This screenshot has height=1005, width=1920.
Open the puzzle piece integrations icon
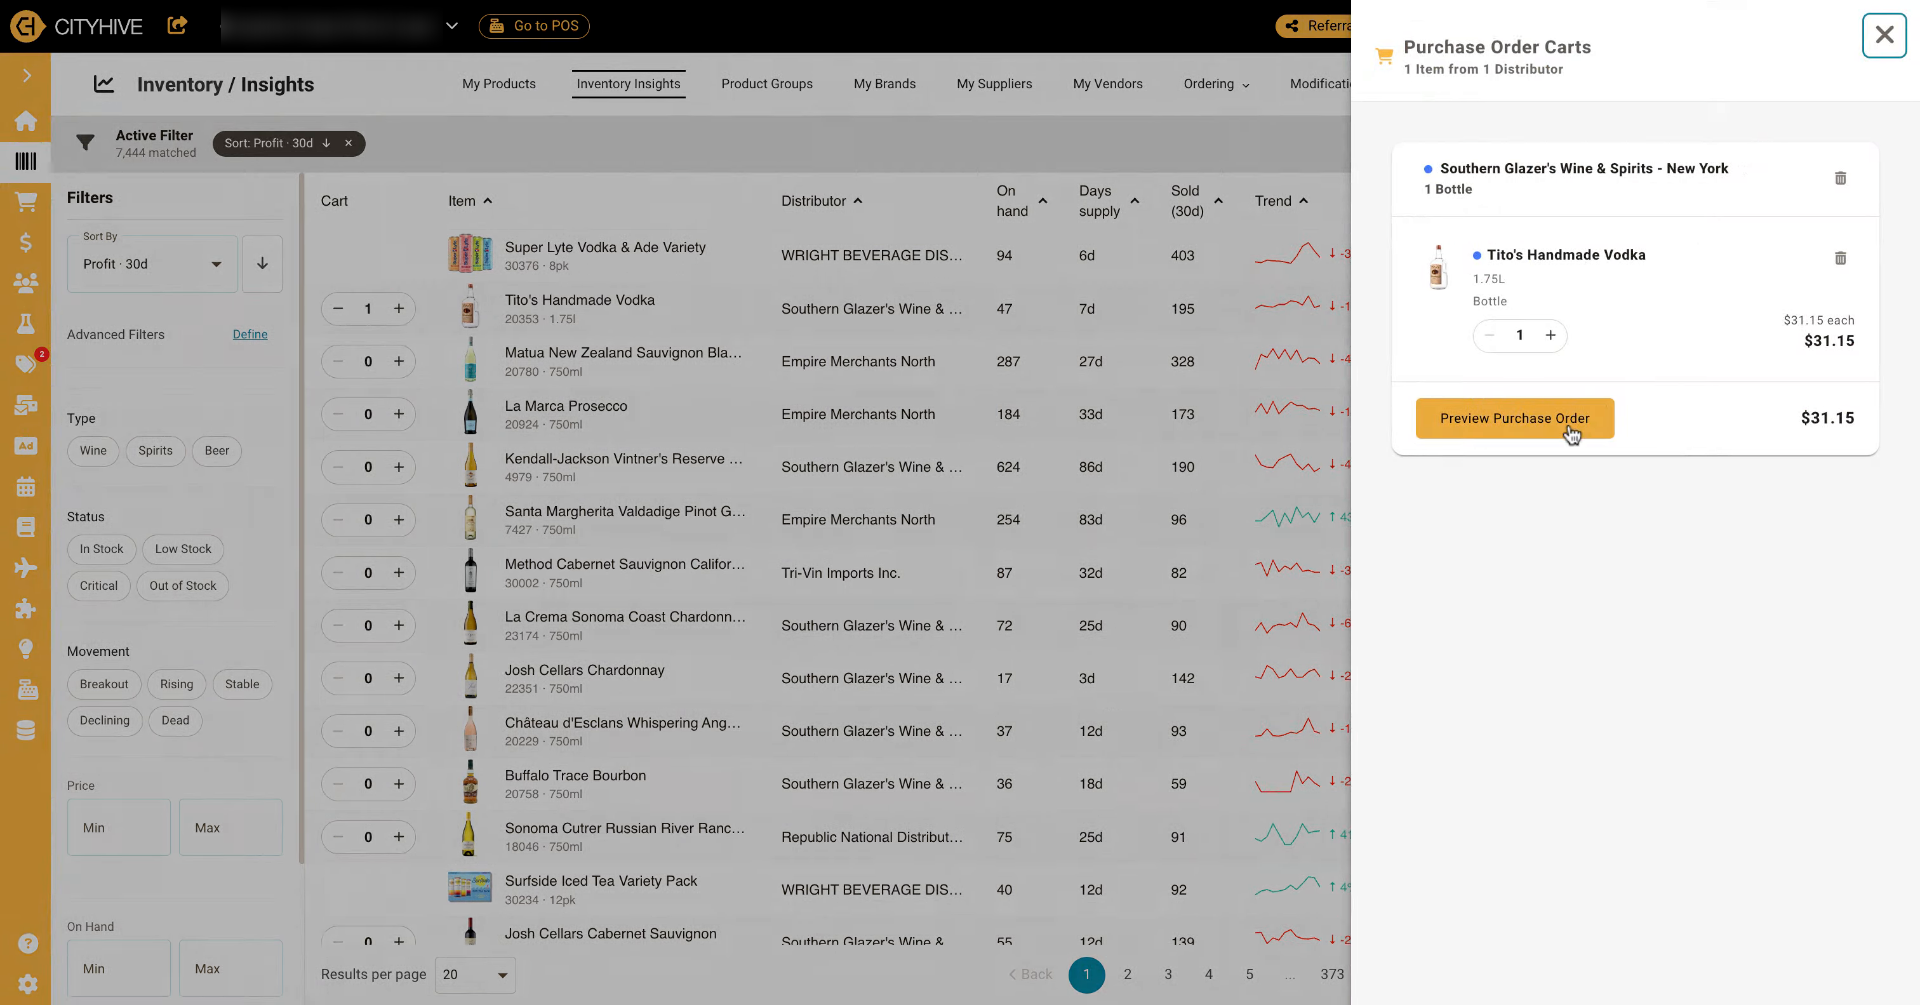tap(26, 609)
